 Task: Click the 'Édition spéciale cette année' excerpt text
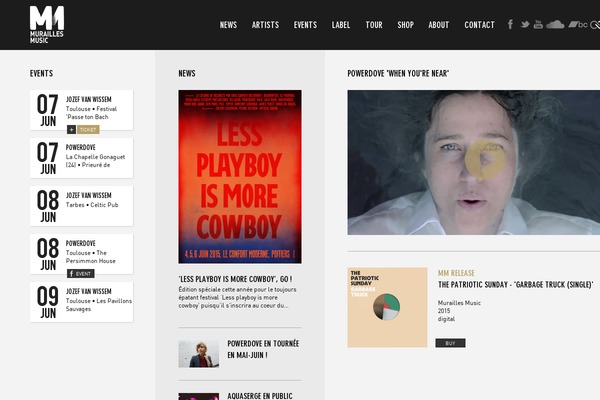(237, 298)
